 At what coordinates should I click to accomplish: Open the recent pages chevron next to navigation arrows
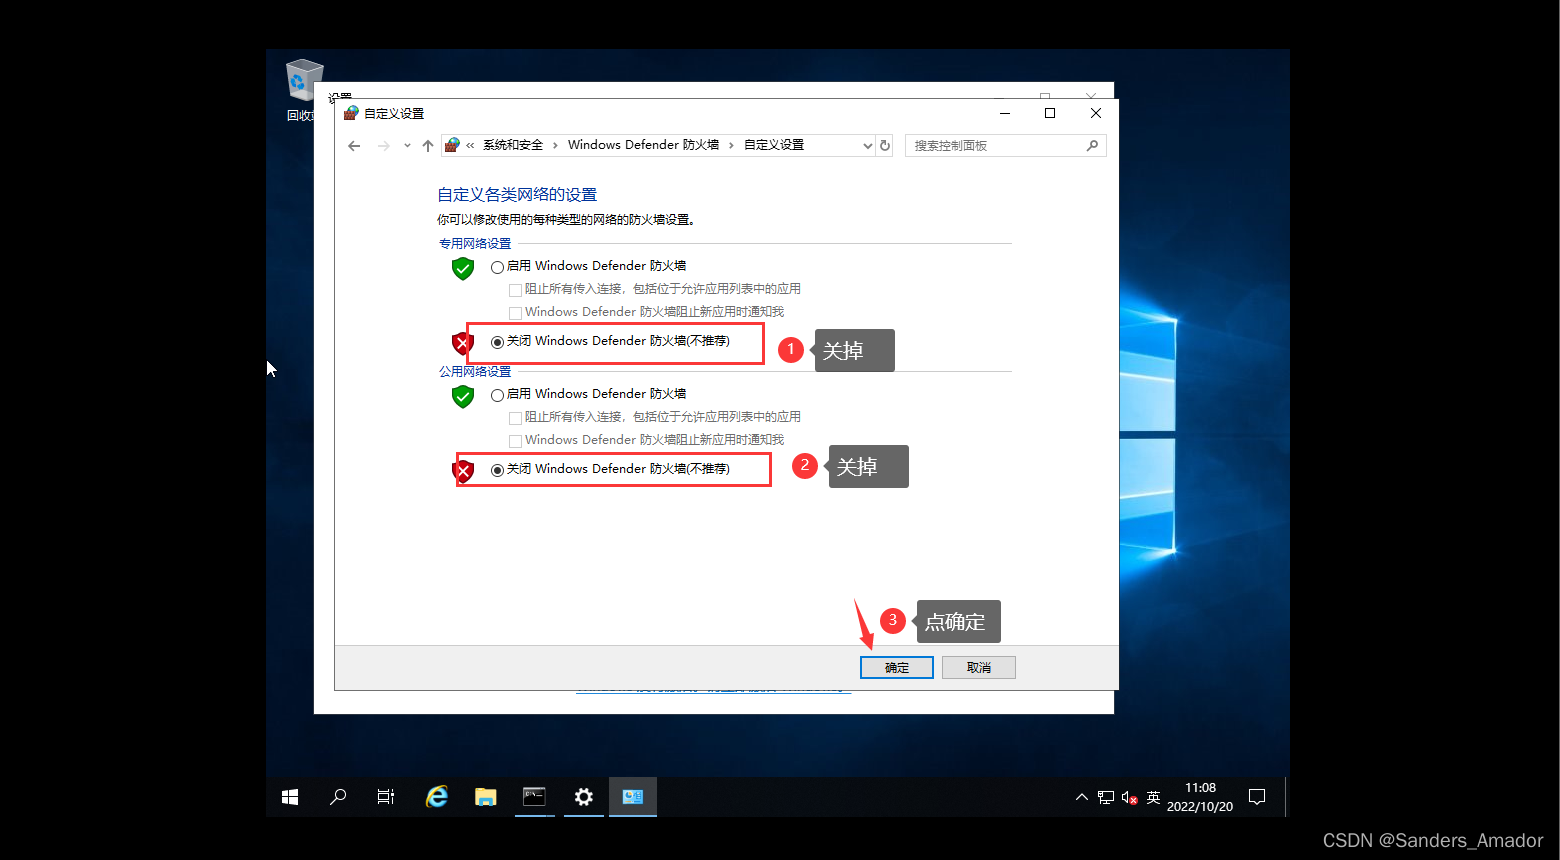click(406, 145)
